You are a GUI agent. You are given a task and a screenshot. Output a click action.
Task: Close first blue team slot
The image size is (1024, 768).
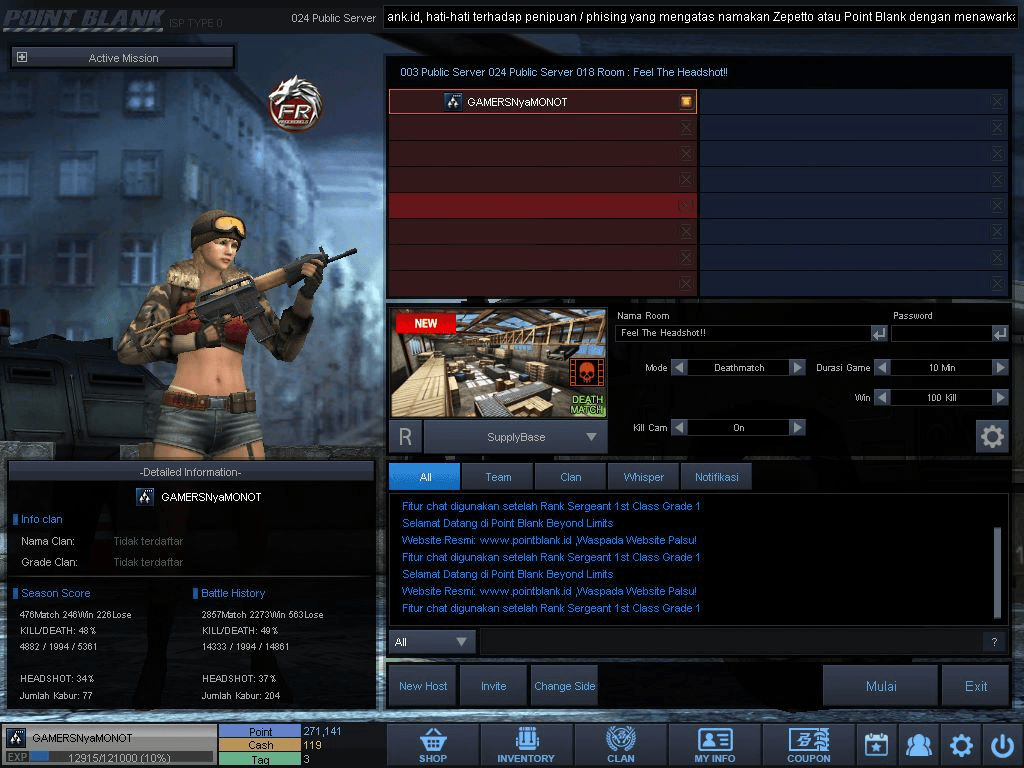coord(997,101)
